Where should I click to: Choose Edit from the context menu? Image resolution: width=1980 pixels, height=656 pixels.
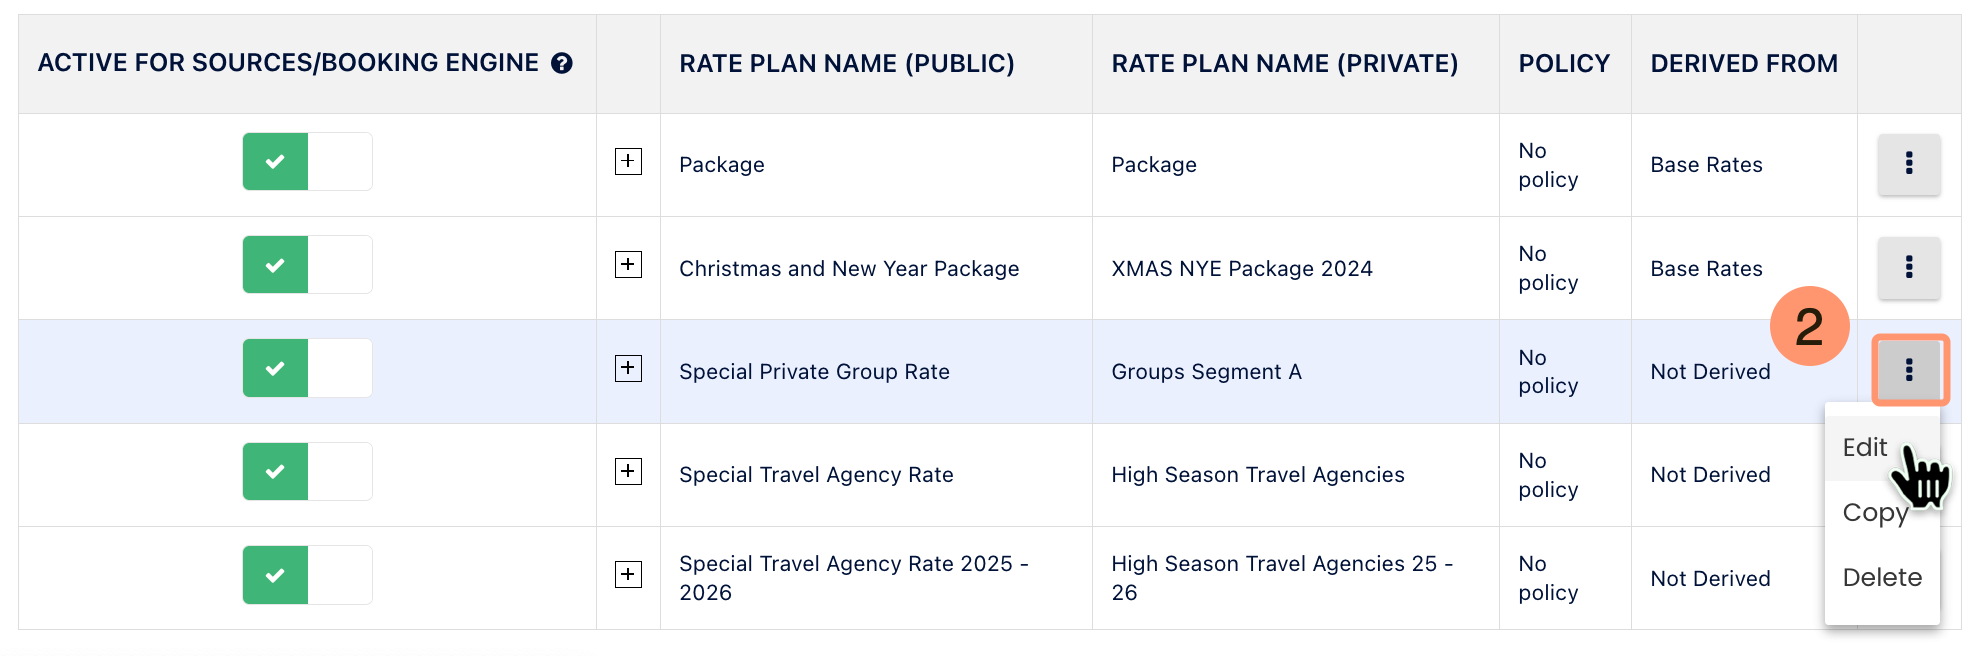click(x=1865, y=447)
